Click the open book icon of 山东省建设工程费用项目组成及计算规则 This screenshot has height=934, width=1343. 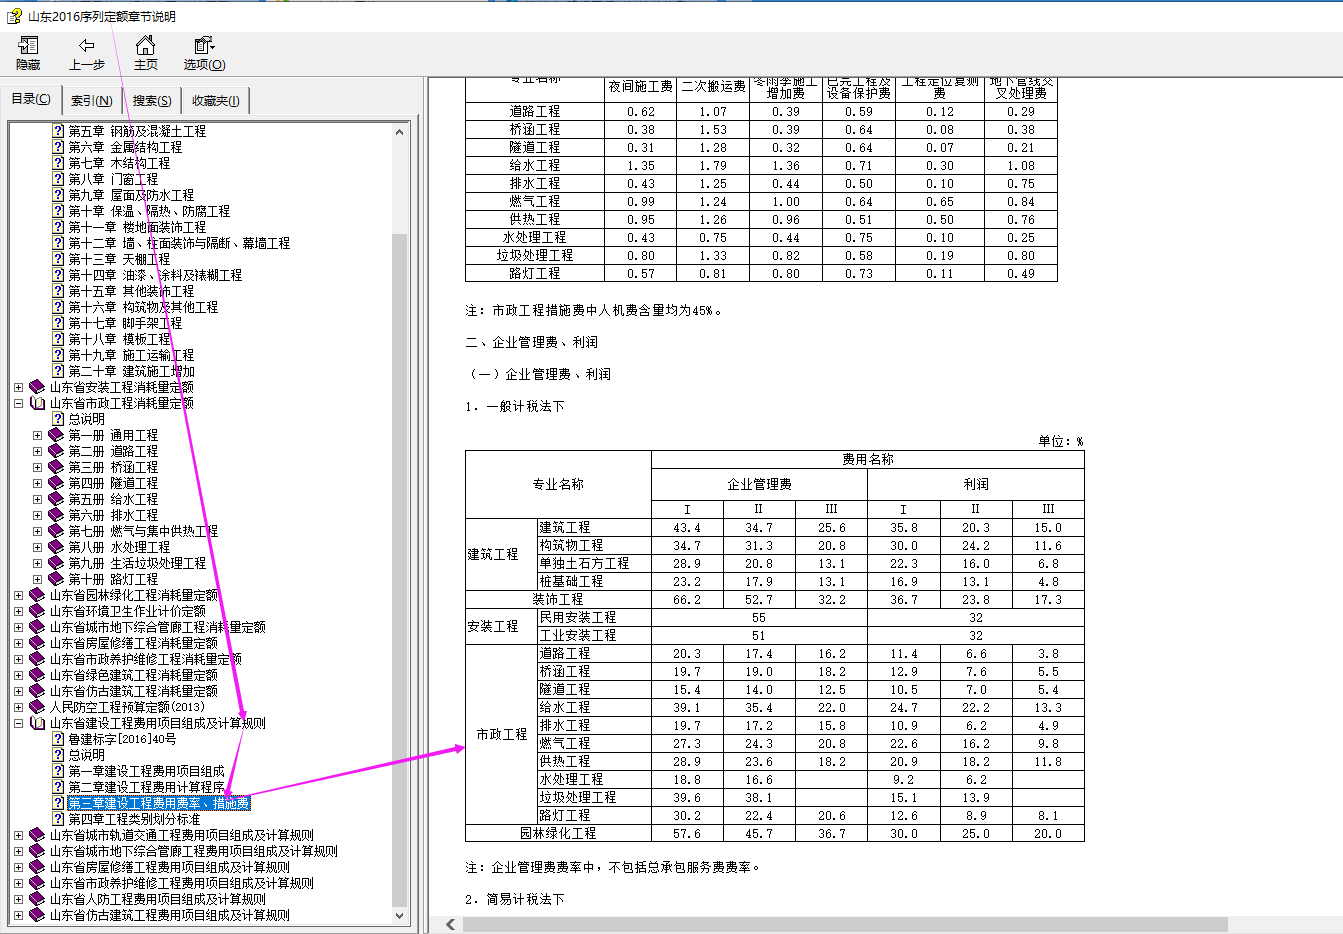pyautogui.click(x=38, y=723)
